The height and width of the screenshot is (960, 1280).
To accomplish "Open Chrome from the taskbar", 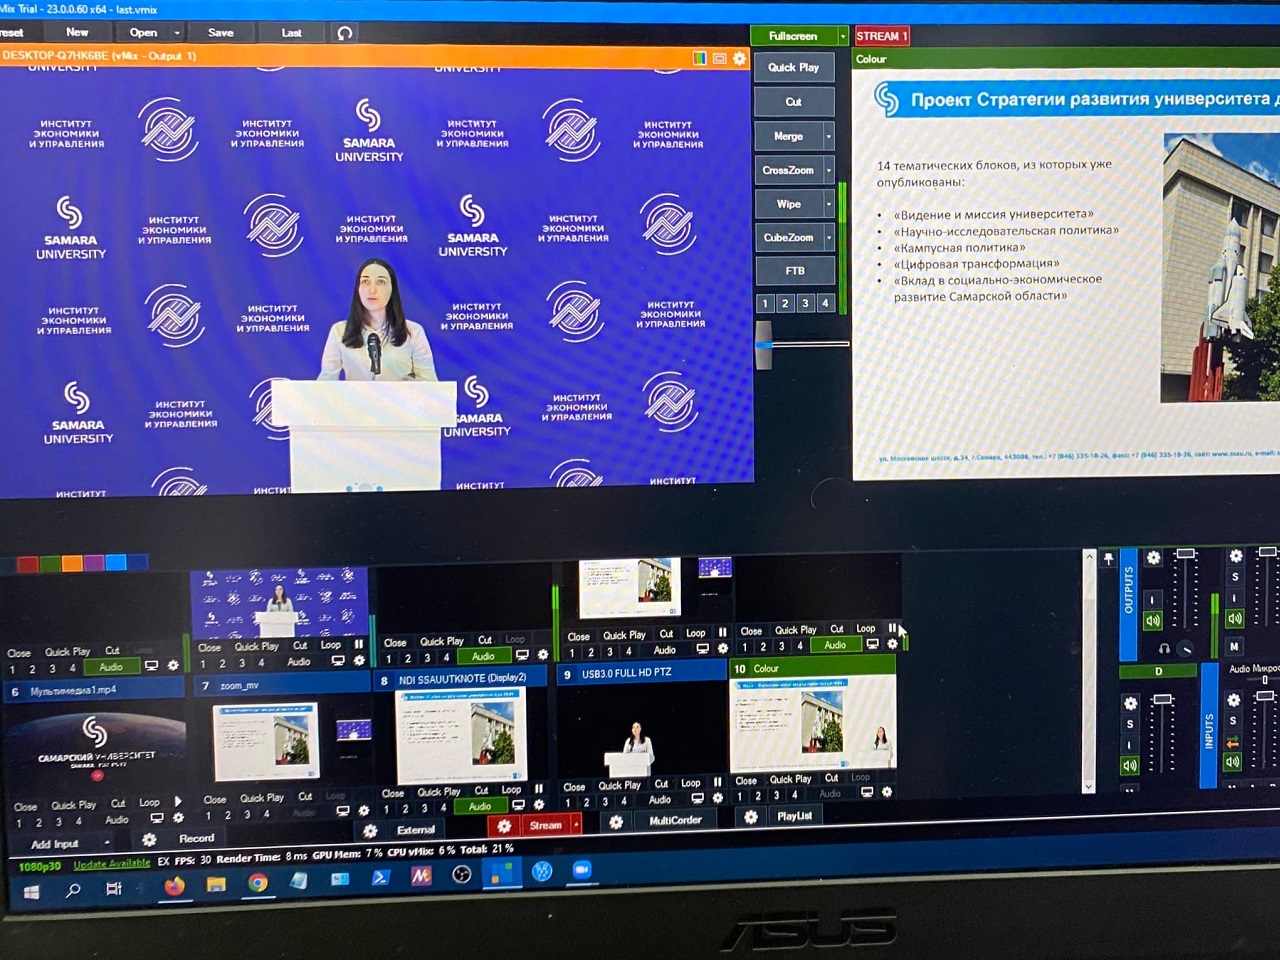I will [258, 882].
